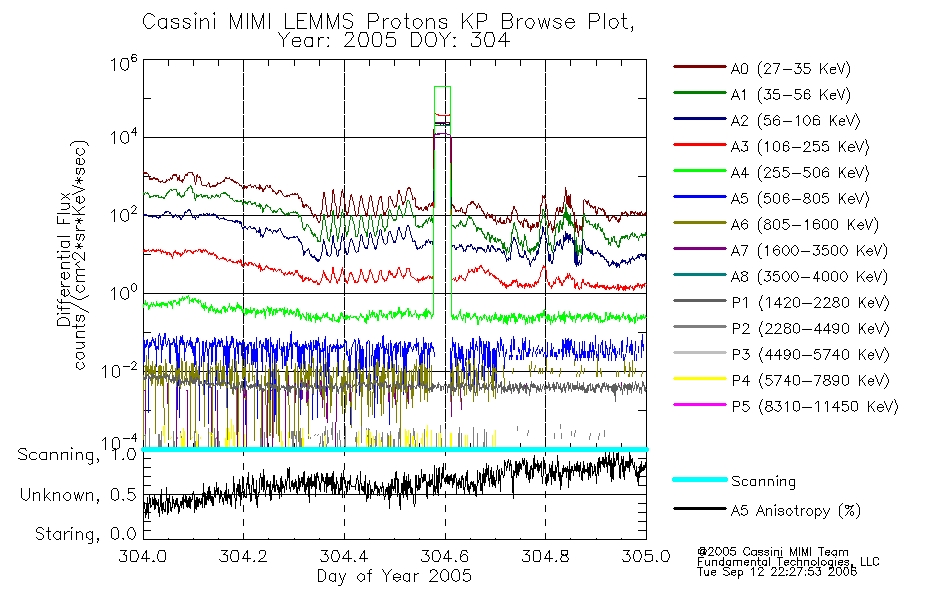Click the P1 (1420-2280 KeV) legend label
Image resolution: width=950 pixels, height=600 pixels.
coord(810,302)
